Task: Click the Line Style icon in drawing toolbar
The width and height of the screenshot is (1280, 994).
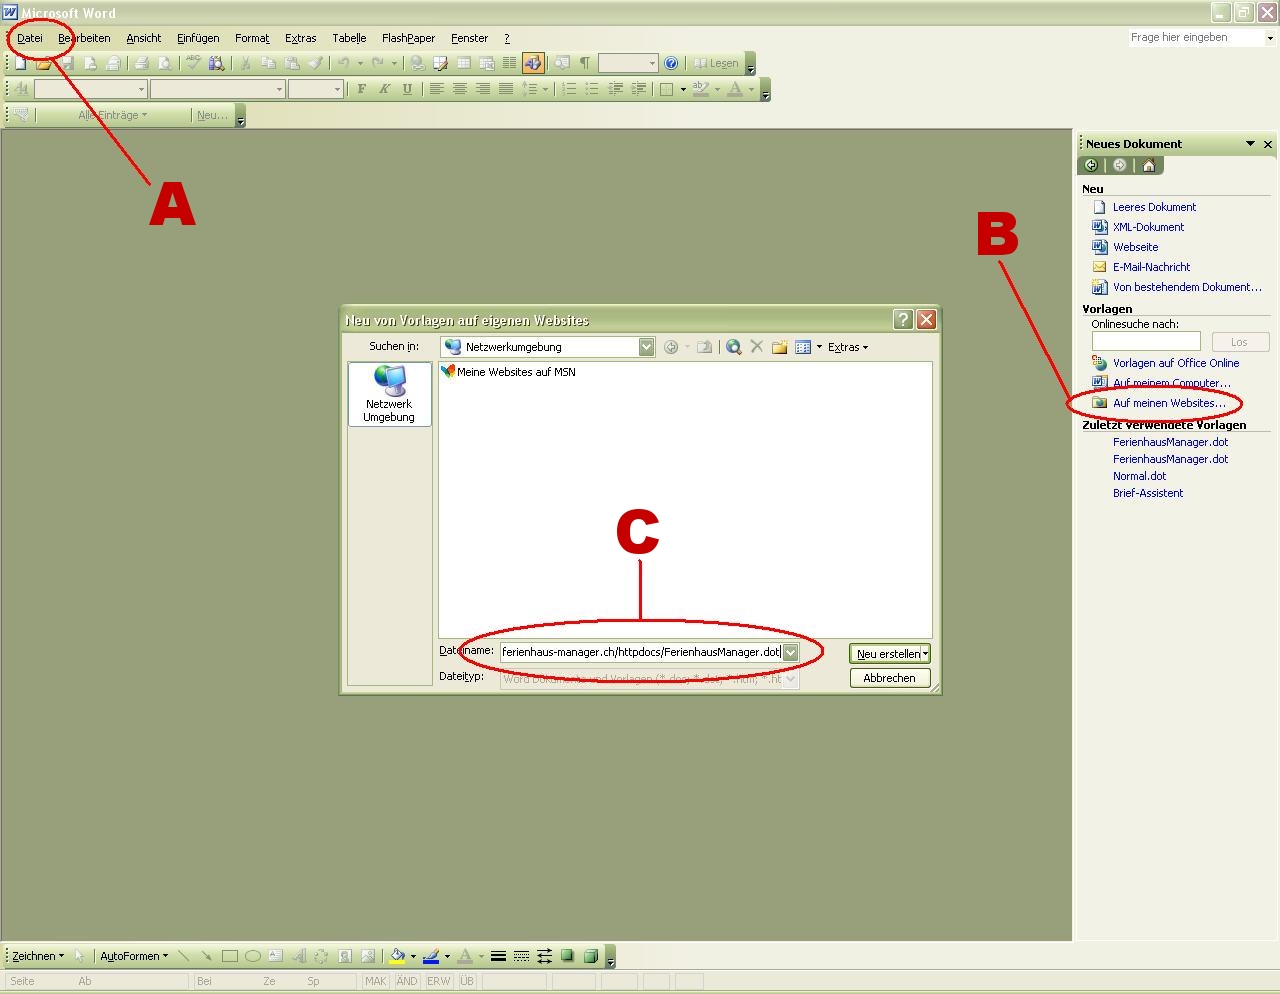Action: [498, 956]
